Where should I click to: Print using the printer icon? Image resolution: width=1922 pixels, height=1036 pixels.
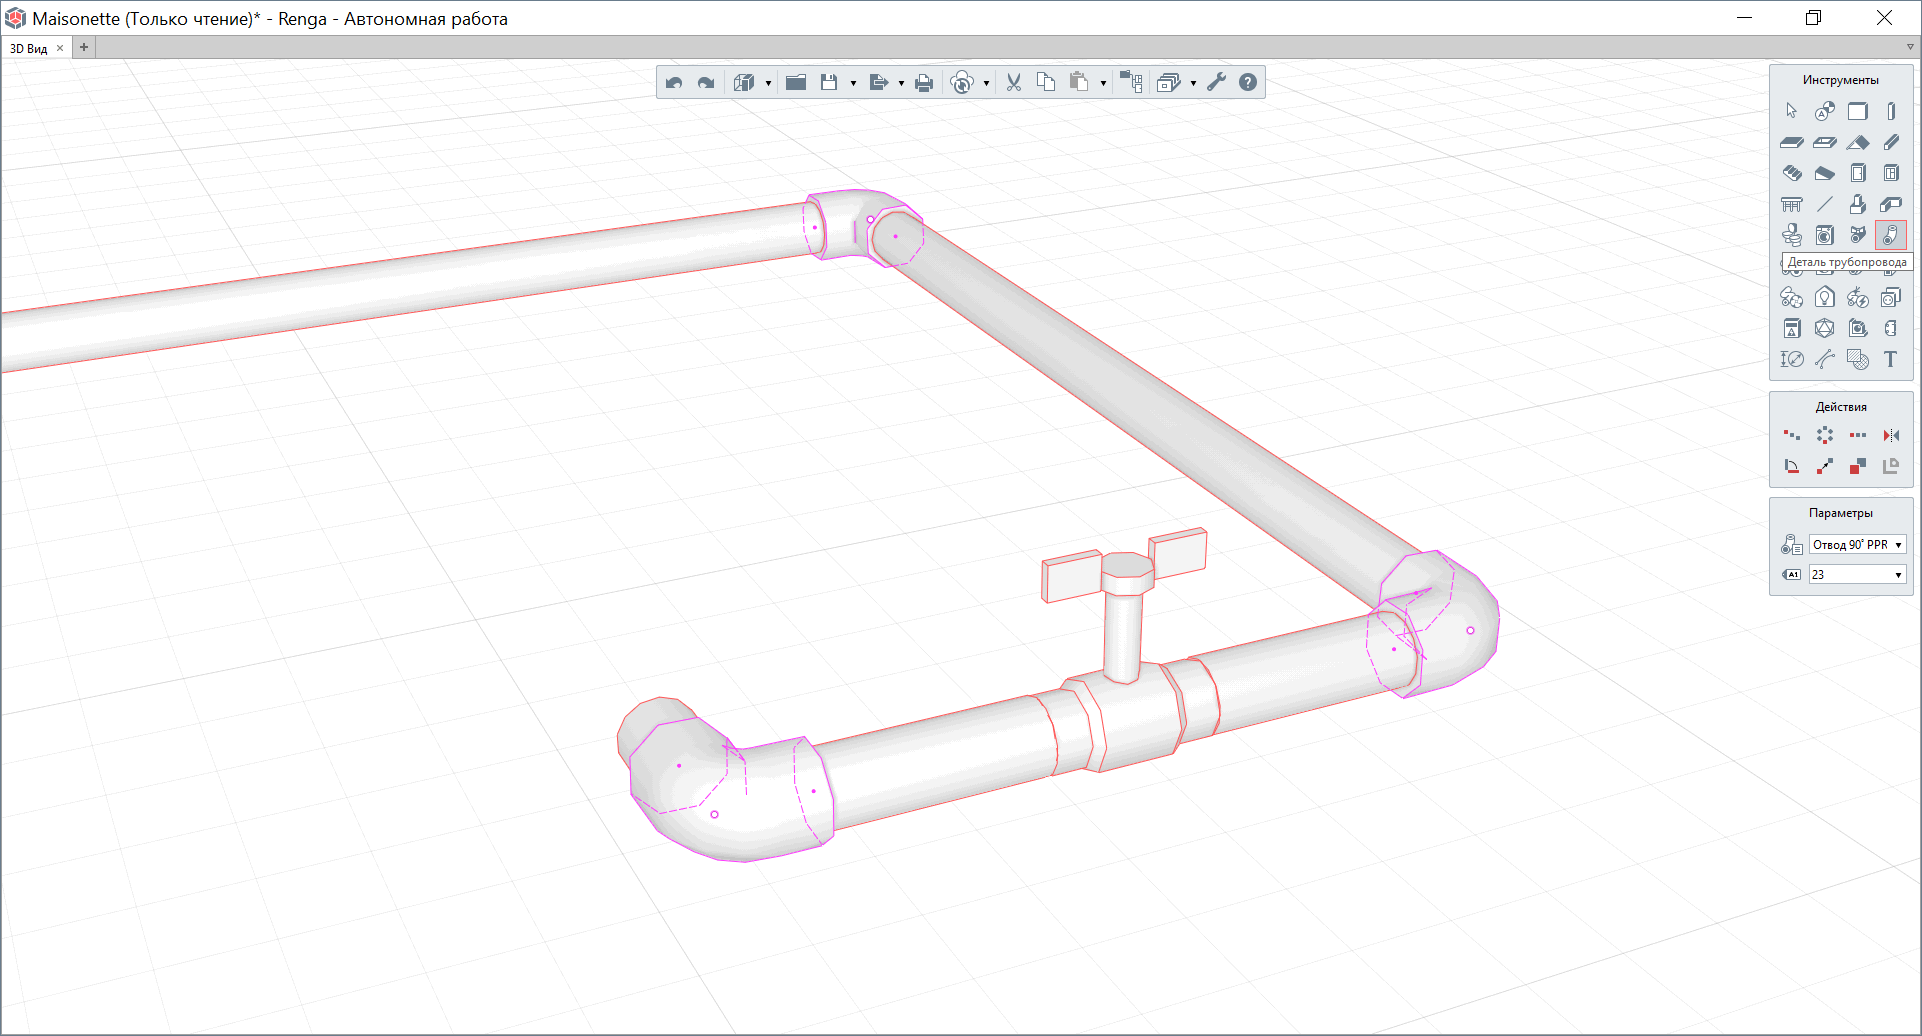(924, 83)
